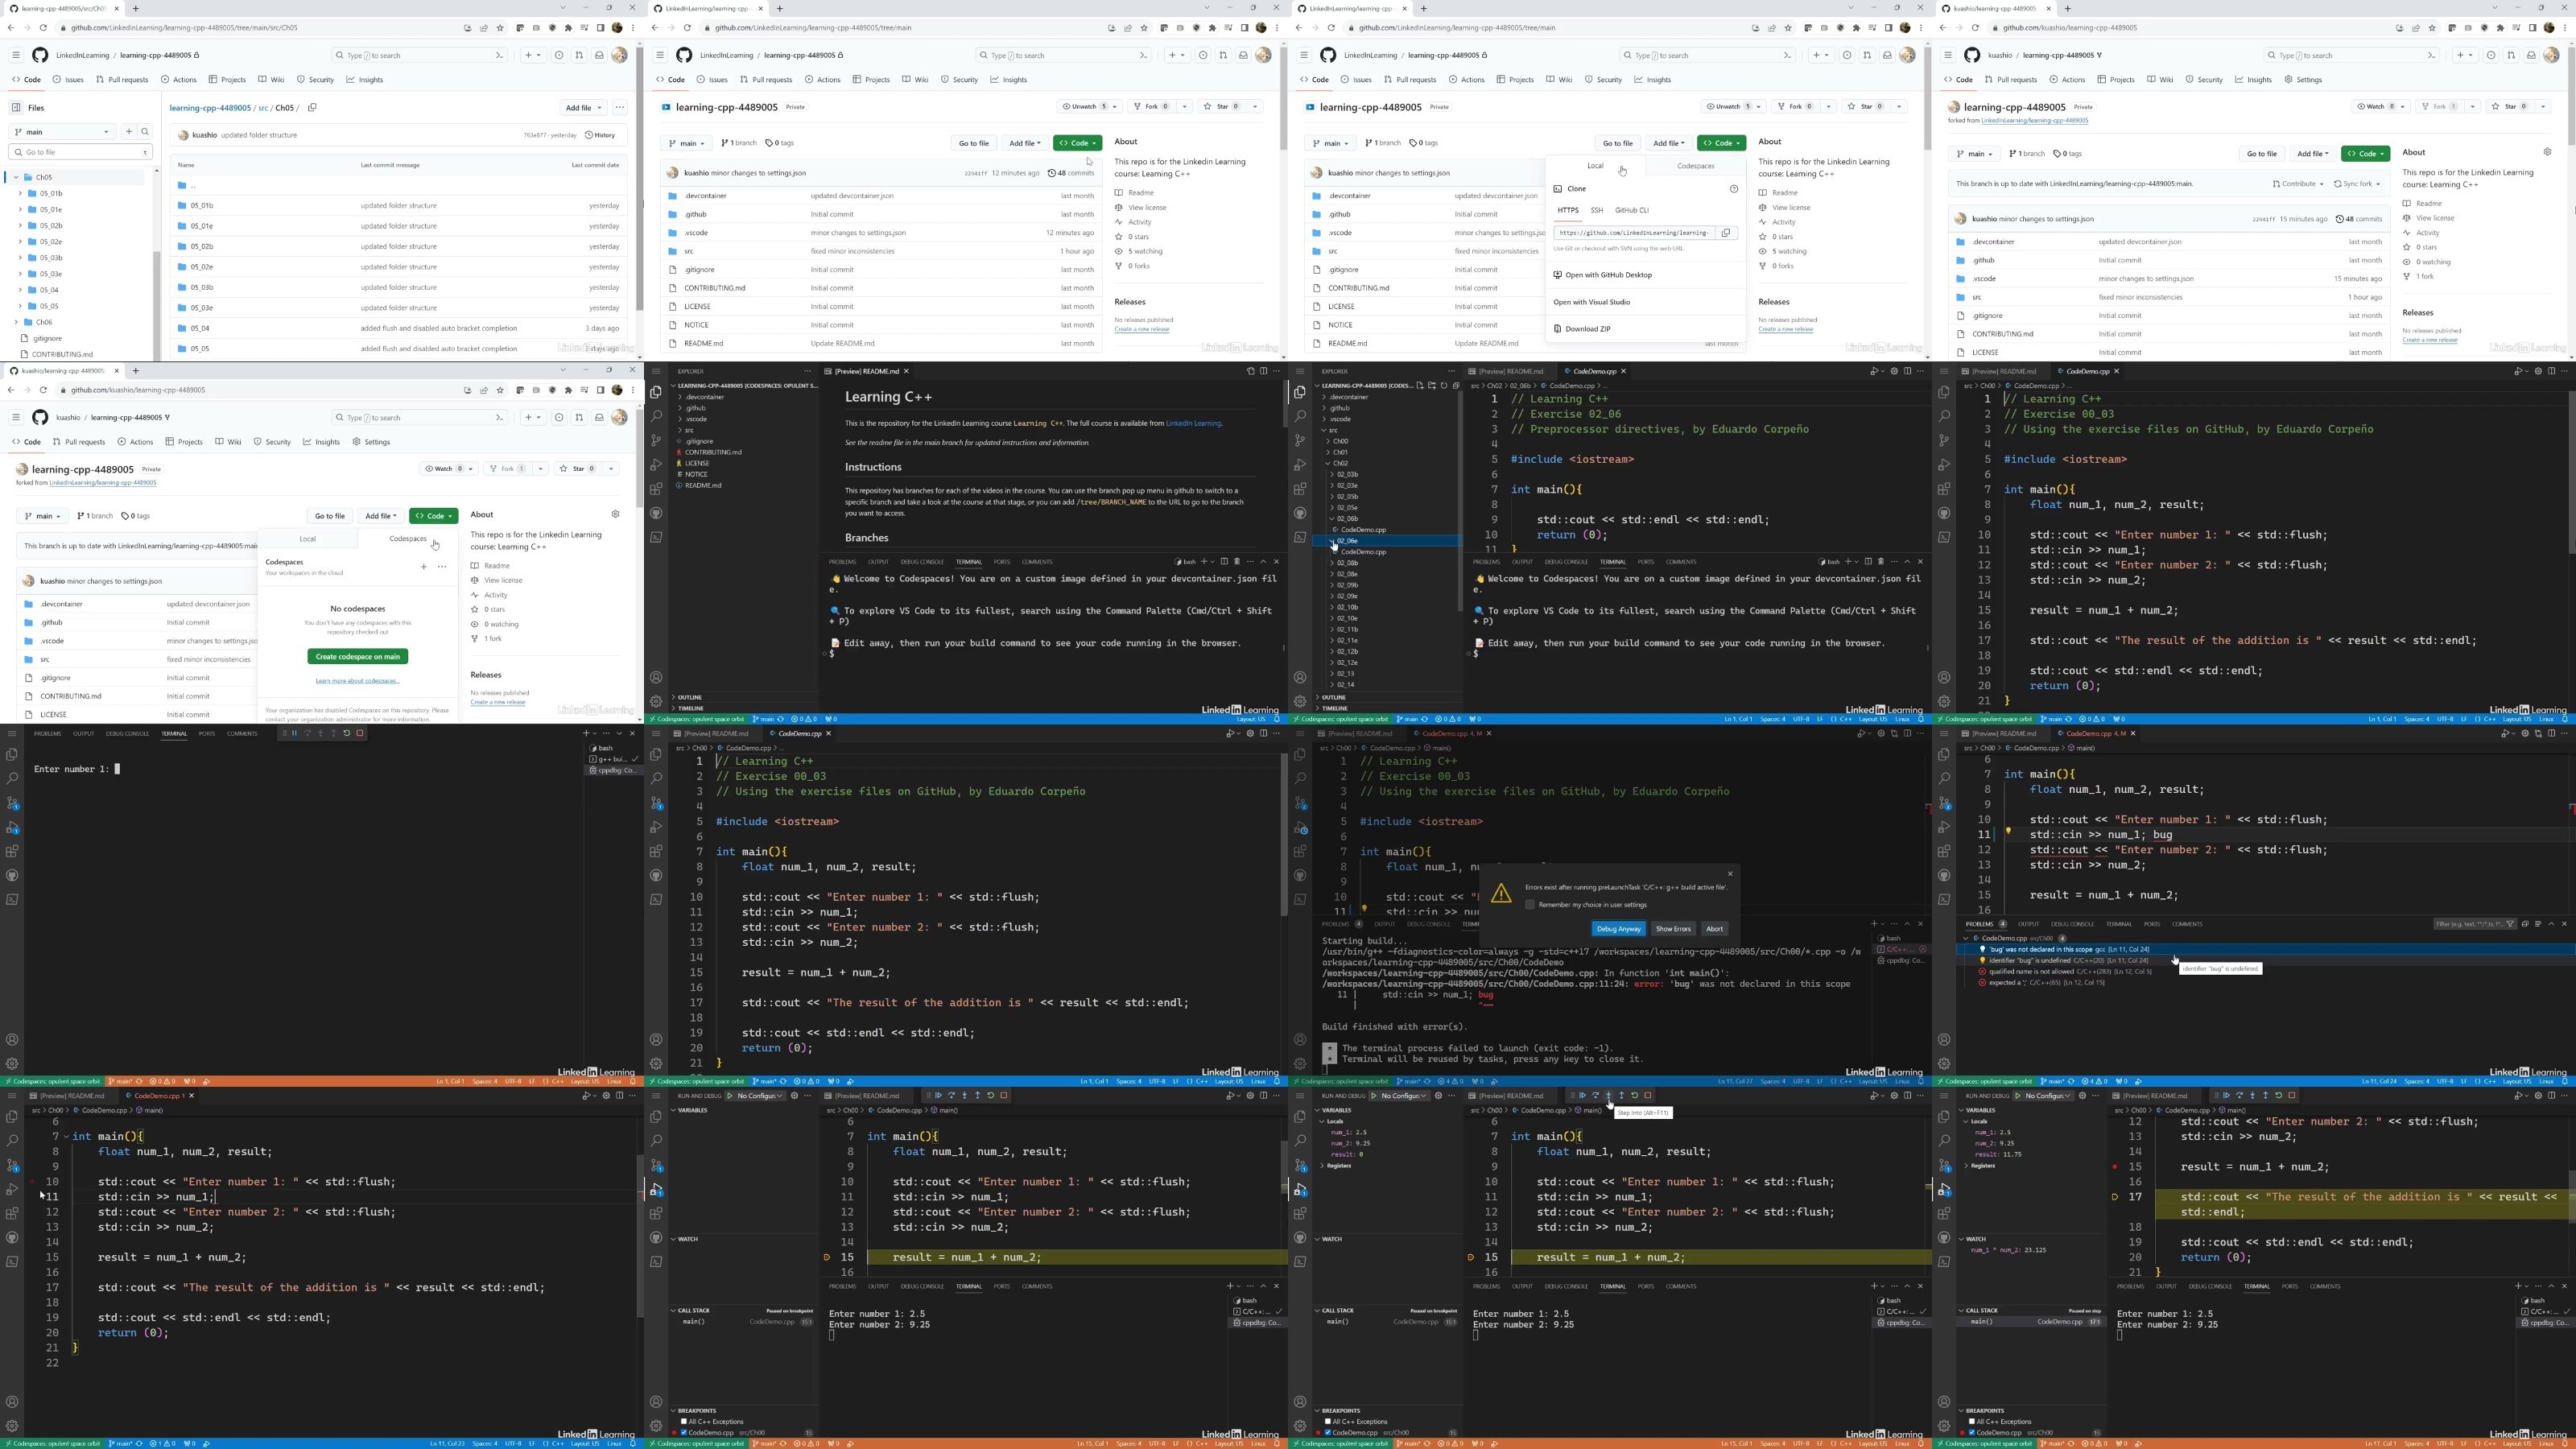The width and height of the screenshot is (2576, 1449).
Task: Collapse CodeDemo.cpp group in Problems list
Action: [x=1965, y=938]
